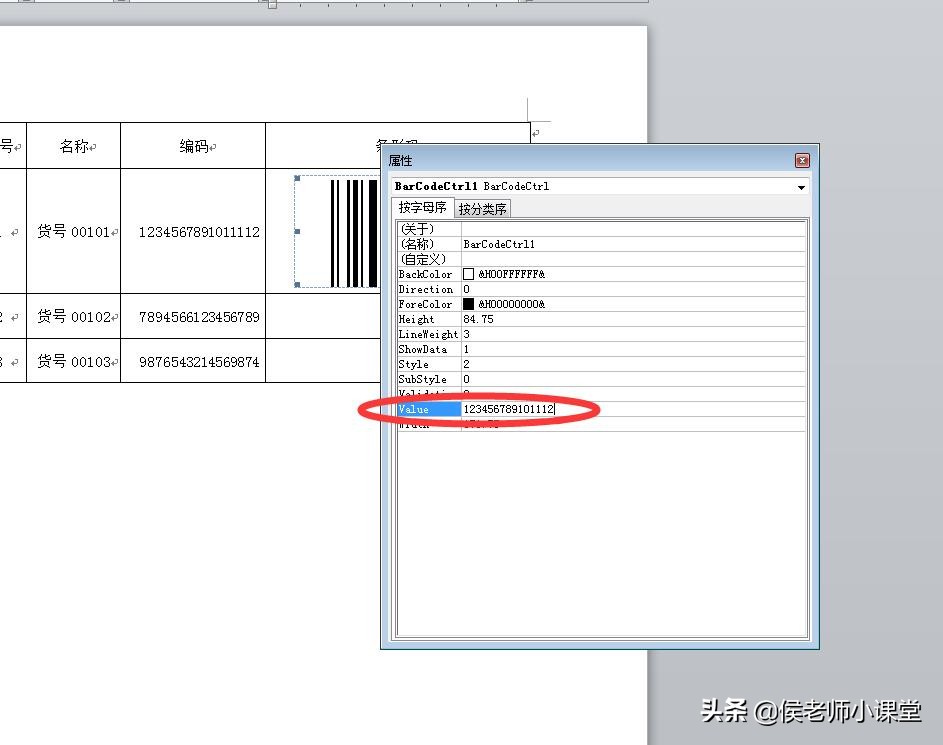Click the BackColor property label
The height and width of the screenshot is (745, 943).
pos(425,274)
